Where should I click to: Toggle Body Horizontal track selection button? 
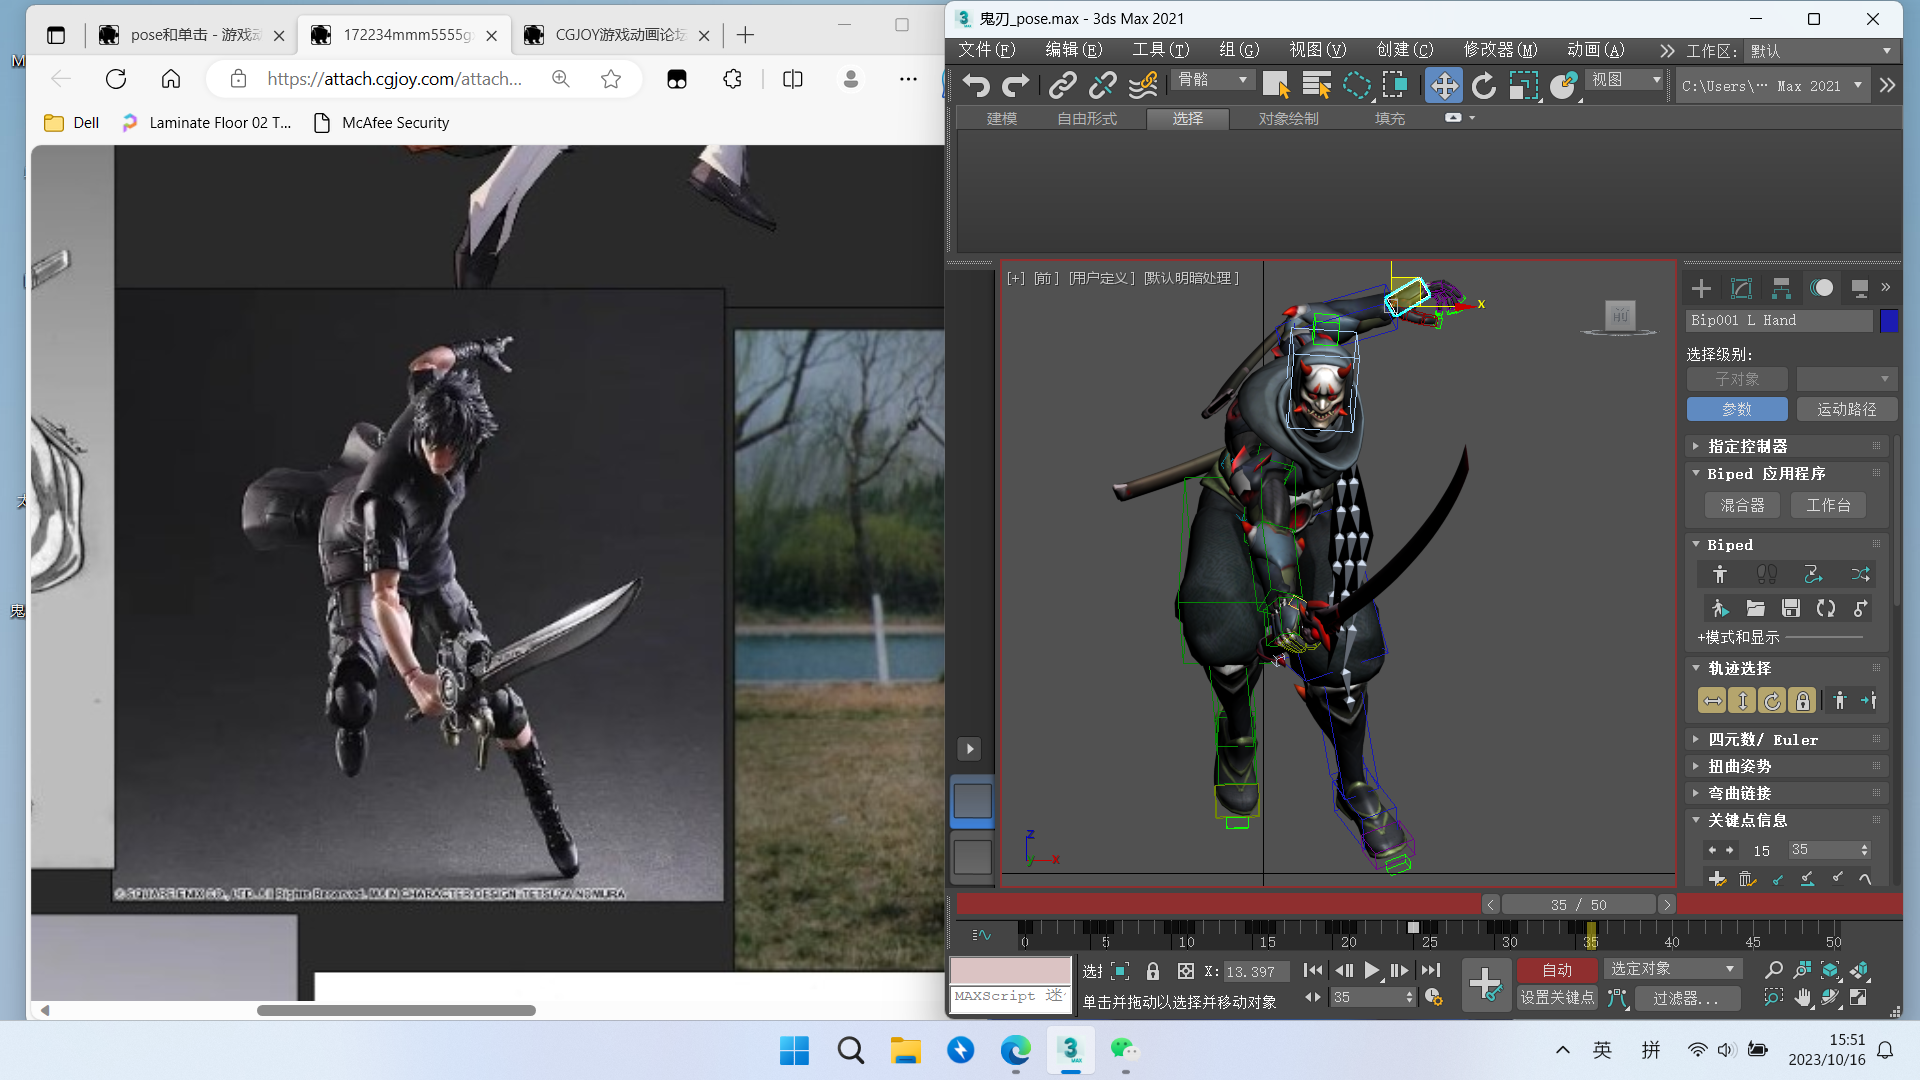[1713, 701]
